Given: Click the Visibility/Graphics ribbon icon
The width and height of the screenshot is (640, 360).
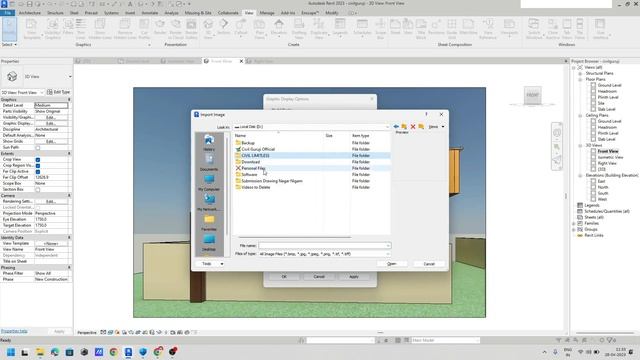Looking at the screenshot, I should tap(53, 29).
